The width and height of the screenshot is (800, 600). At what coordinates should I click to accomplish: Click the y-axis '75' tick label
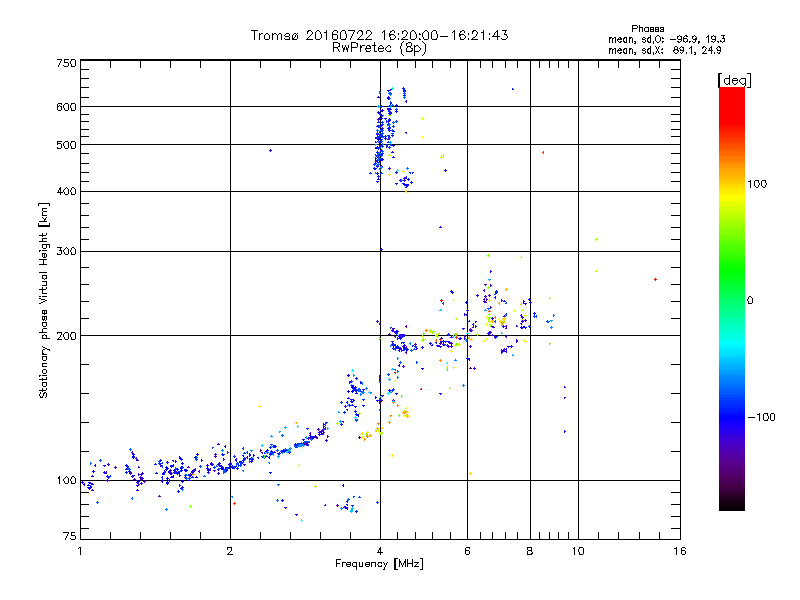pyautogui.click(x=70, y=536)
